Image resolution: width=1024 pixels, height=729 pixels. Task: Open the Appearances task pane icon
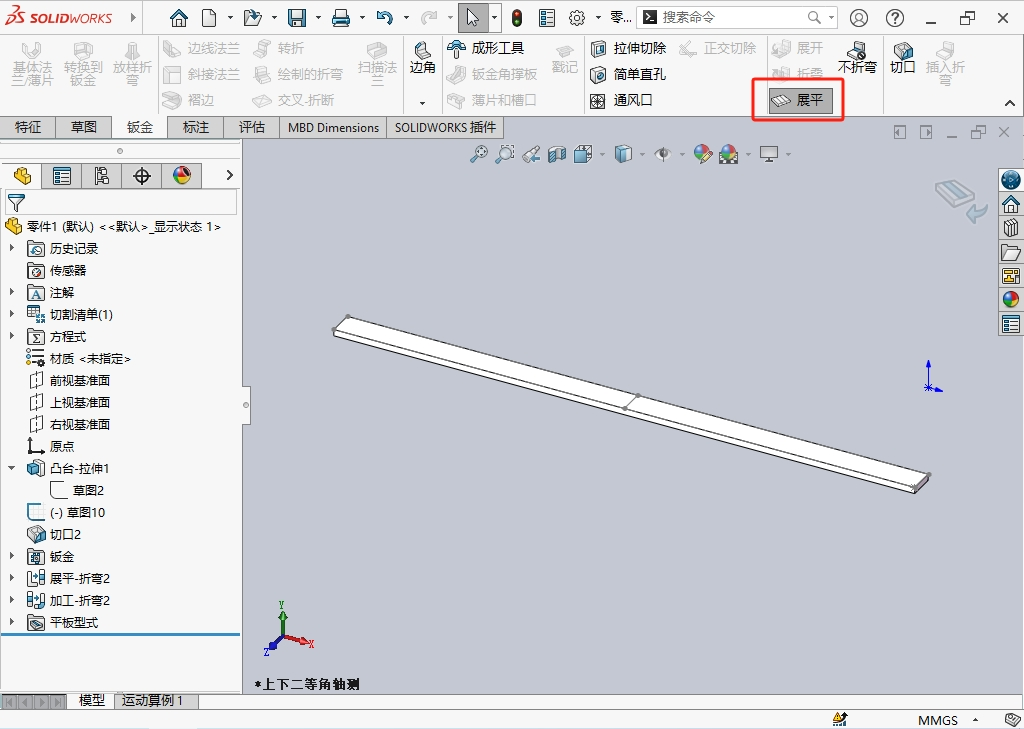pos(1010,299)
